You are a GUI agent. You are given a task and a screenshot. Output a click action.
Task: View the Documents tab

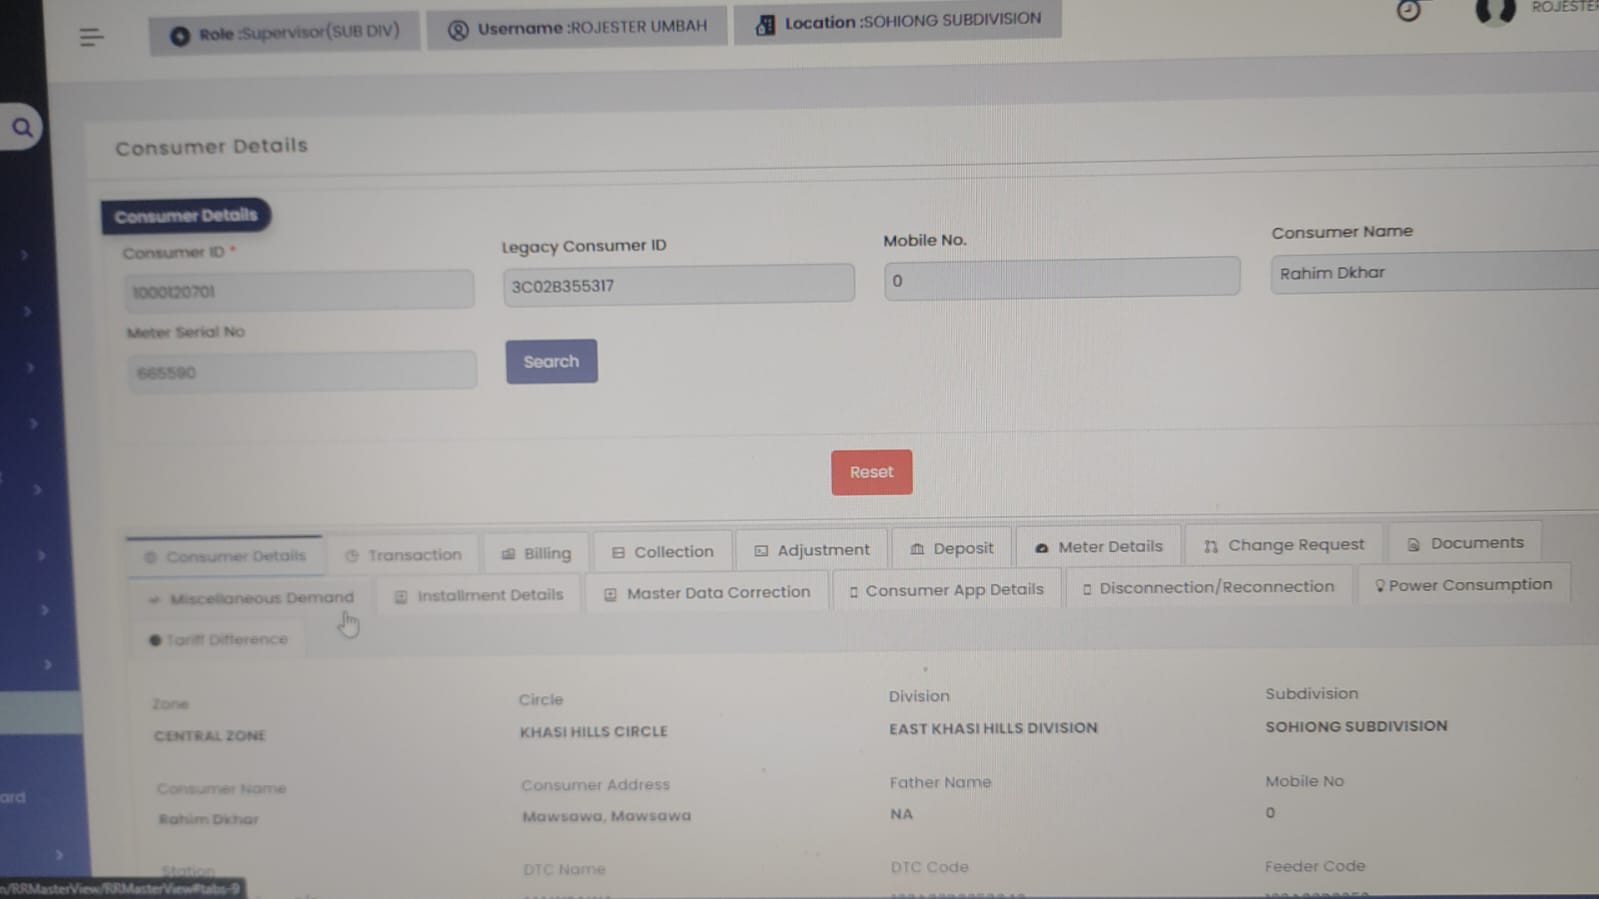pyautogui.click(x=1465, y=543)
